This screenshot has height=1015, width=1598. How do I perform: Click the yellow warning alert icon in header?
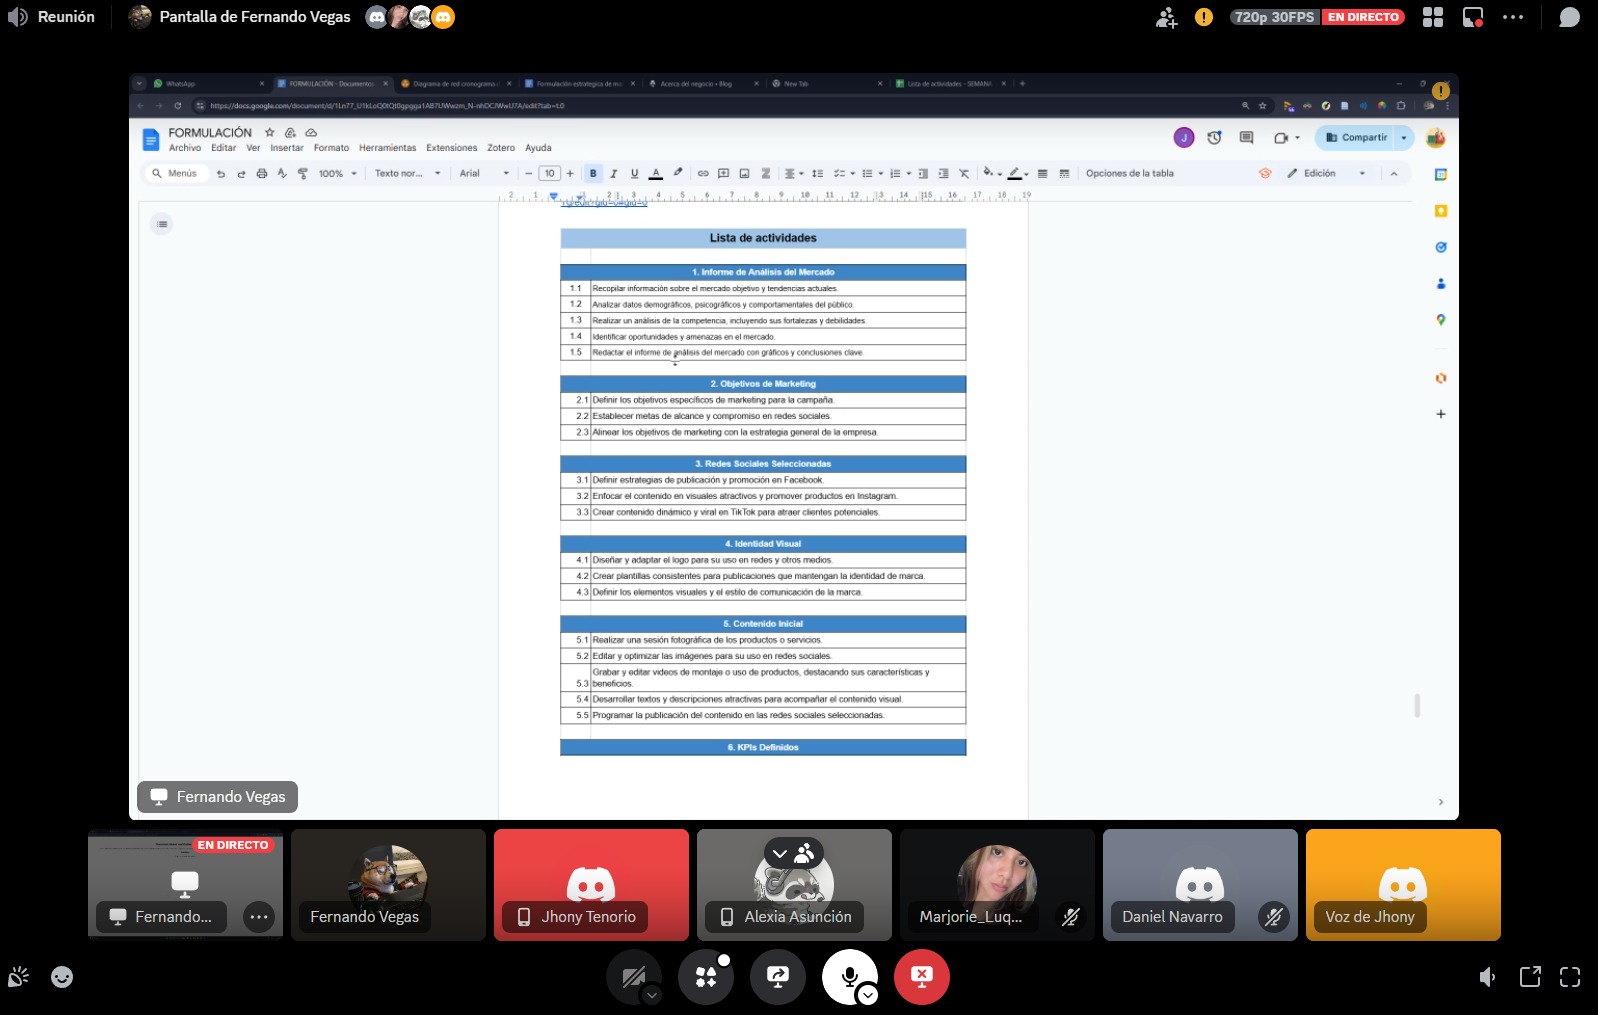point(1204,17)
